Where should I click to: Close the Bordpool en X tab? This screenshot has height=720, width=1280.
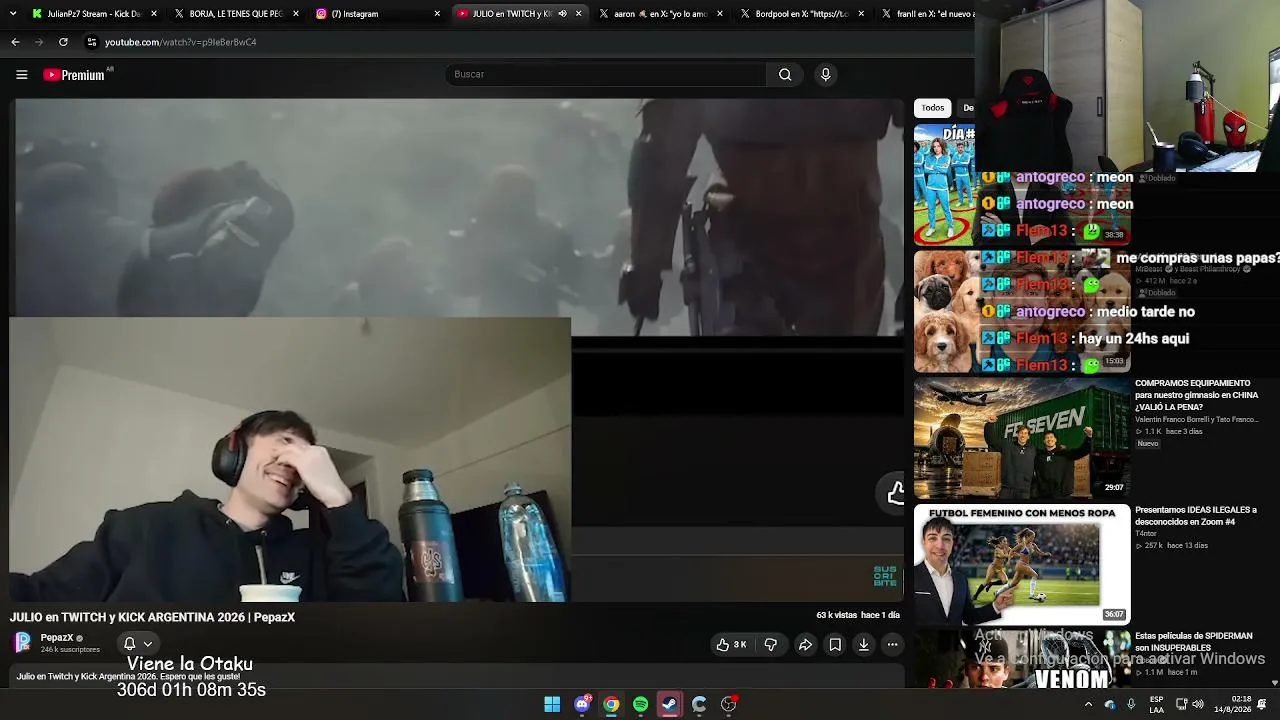click(861, 14)
